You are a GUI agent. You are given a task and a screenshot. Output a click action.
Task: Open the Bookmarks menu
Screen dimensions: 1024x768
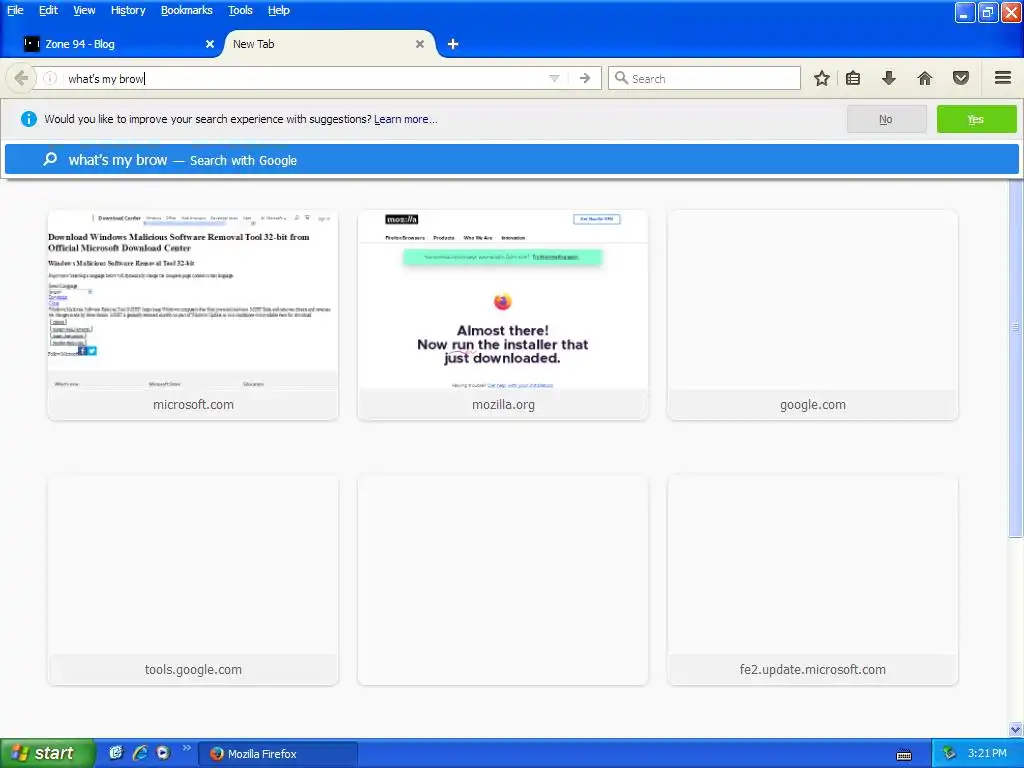point(187,10)
